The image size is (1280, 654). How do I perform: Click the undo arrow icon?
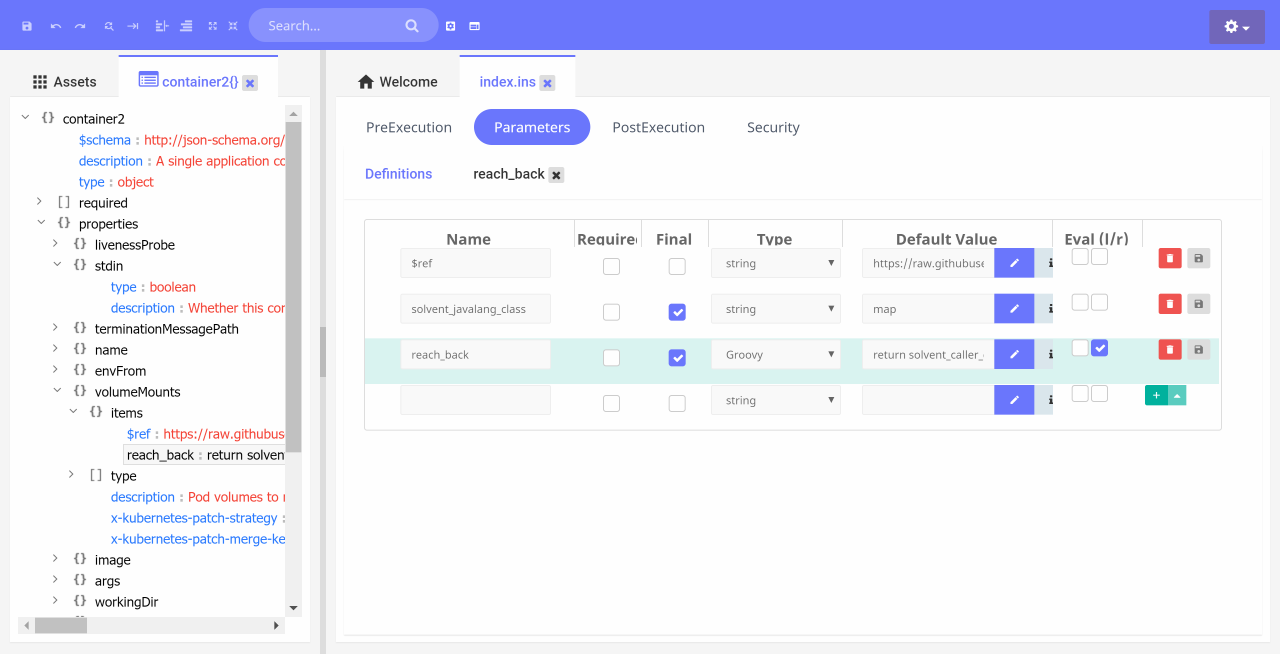[x=55, y=26]
